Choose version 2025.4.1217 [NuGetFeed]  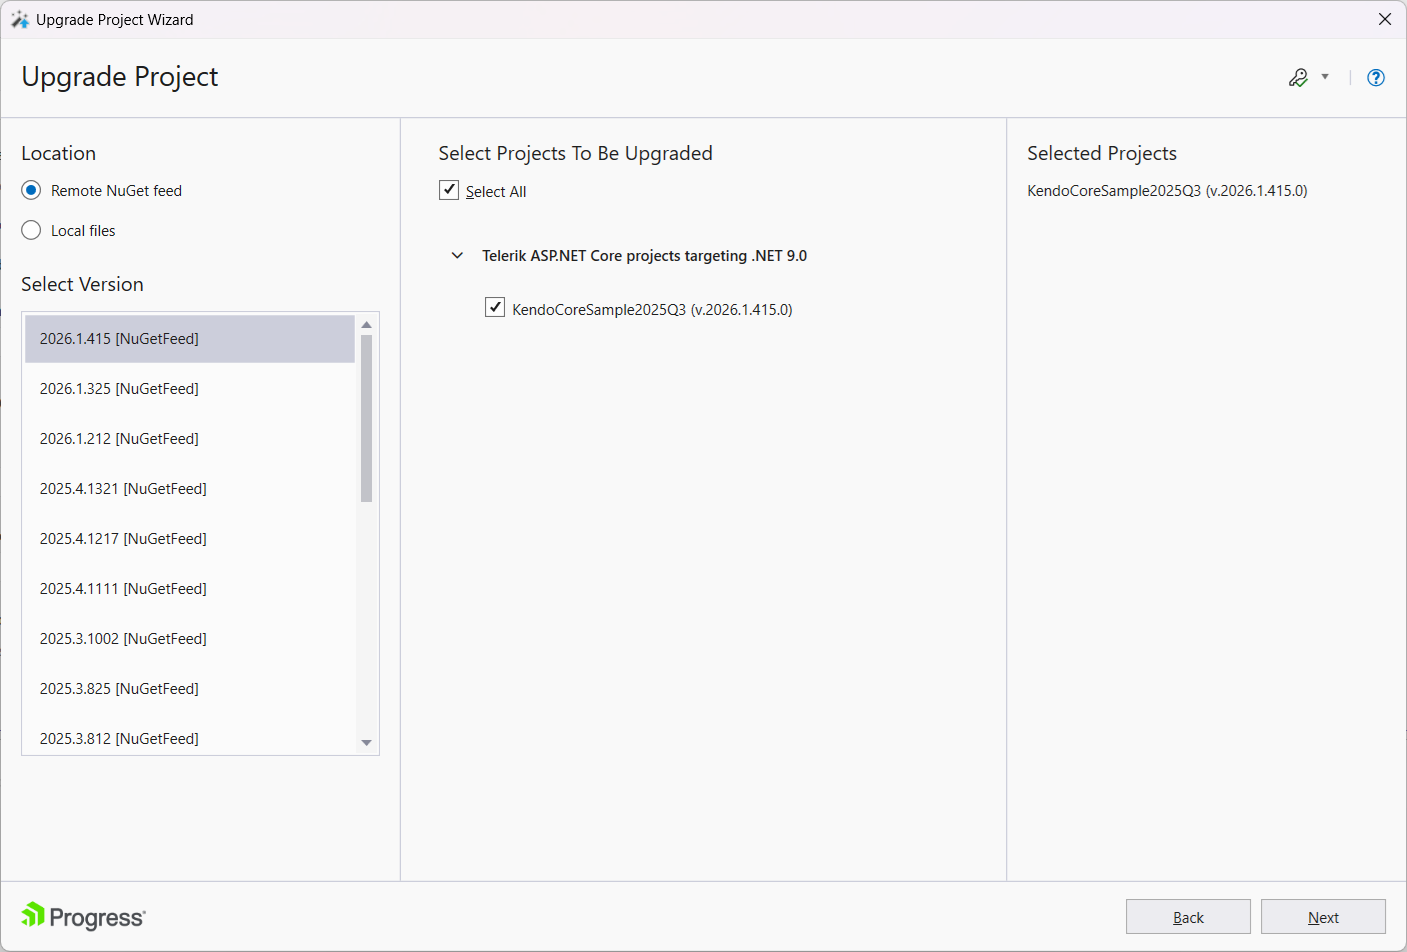click(x=190, y=539)
